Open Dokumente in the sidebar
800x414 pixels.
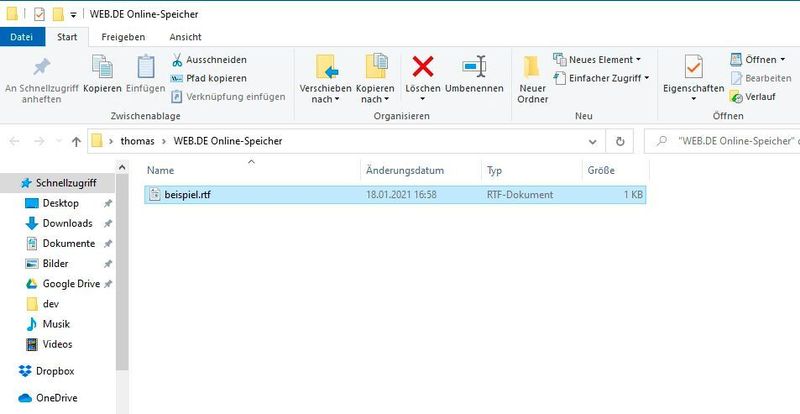coord(68,243)
